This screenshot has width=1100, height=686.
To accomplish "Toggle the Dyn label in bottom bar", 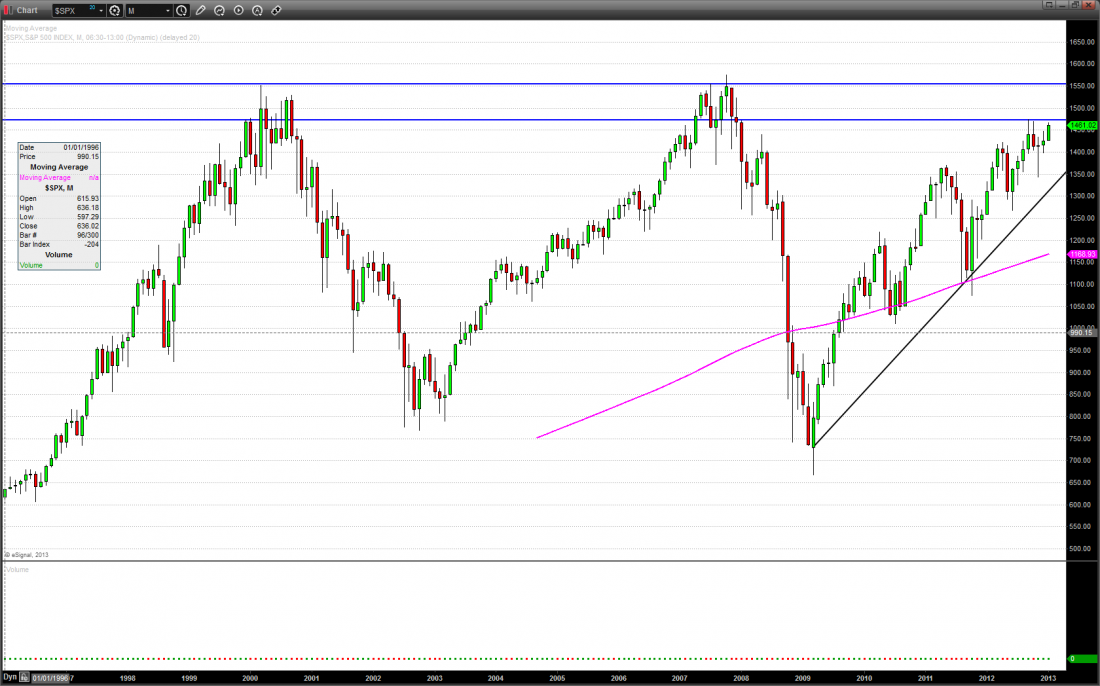I will pyautogui.click(x=10, y=678).
